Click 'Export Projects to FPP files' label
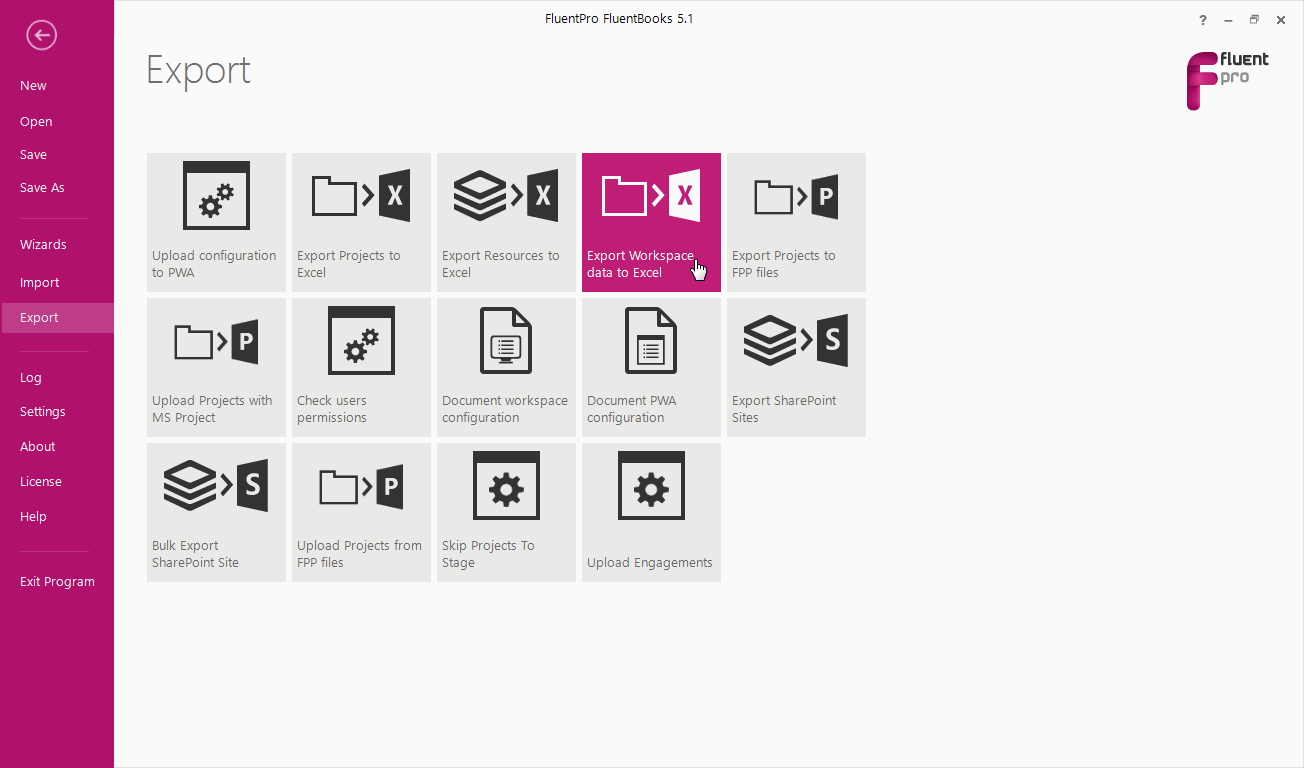This screenshot has height=768, width=1304. point(784,264)
